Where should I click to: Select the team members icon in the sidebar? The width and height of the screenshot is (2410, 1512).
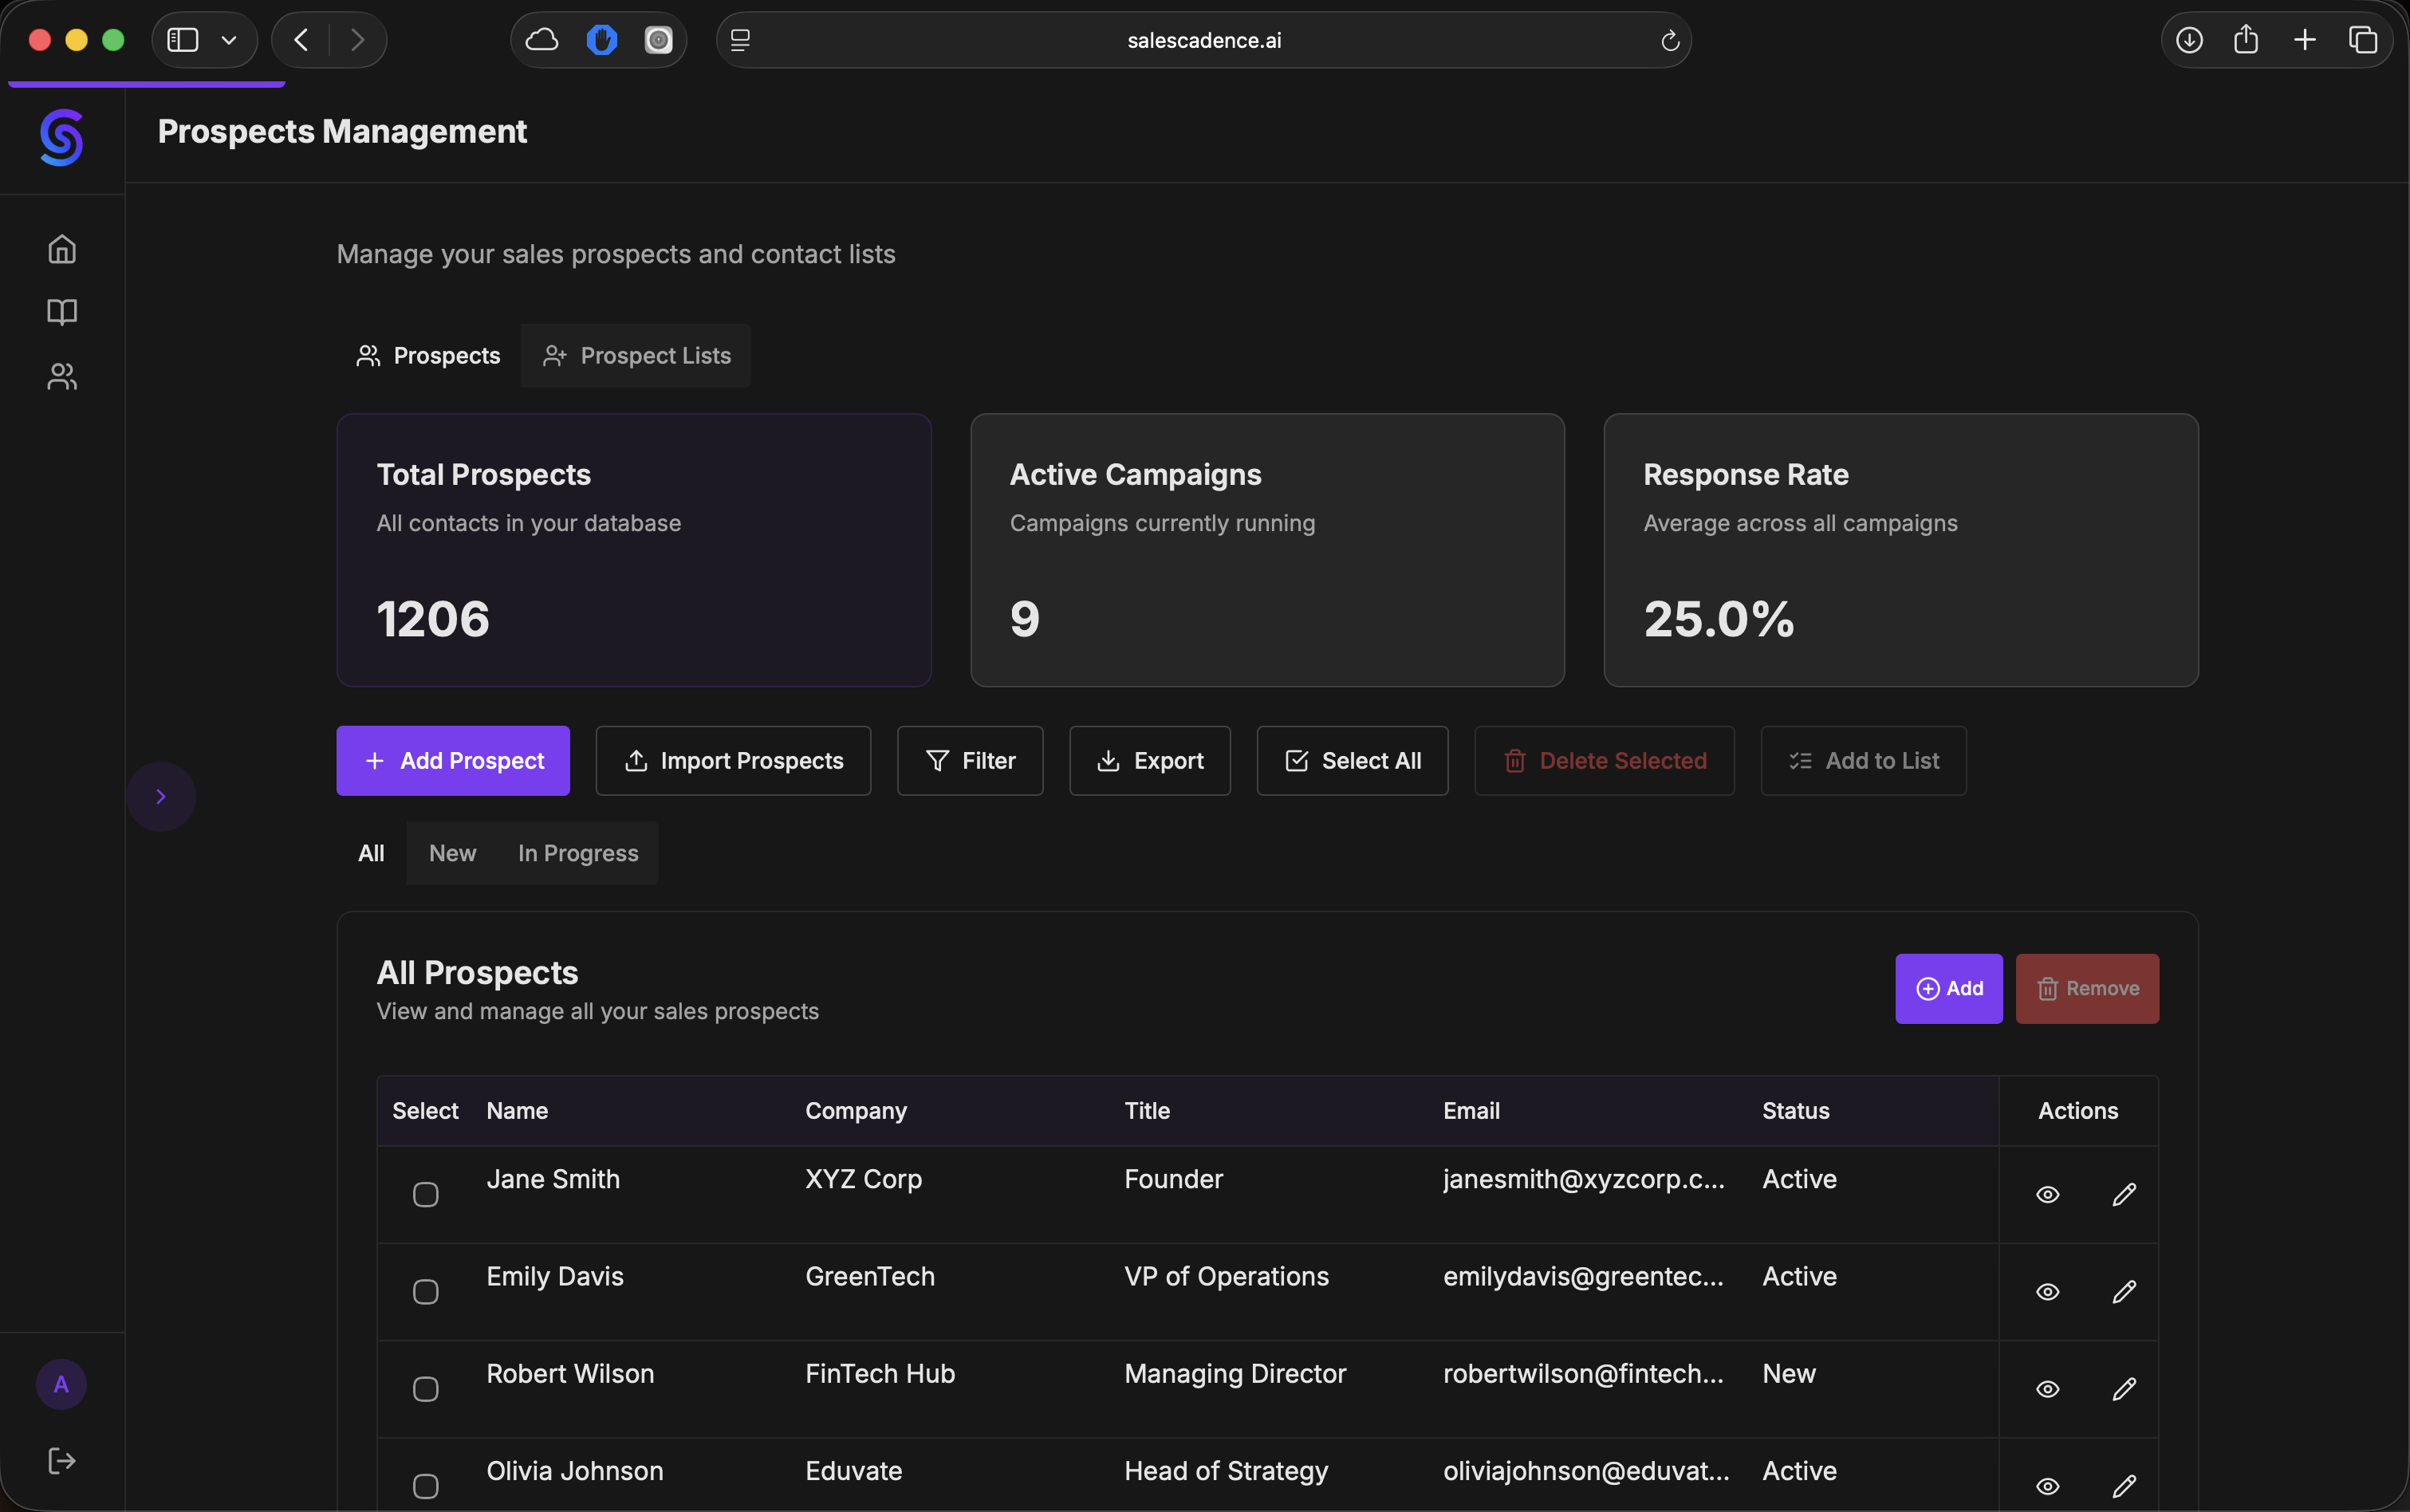tap(61, 376)
